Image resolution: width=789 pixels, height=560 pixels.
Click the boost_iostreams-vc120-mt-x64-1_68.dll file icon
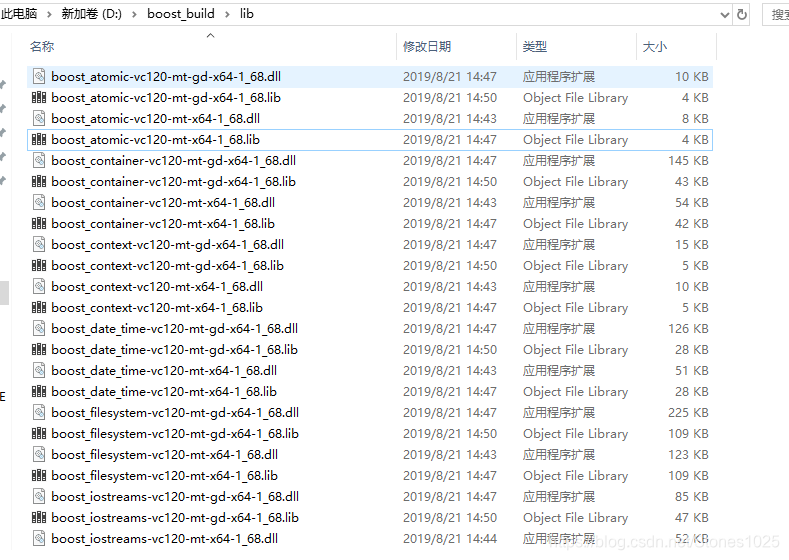39,539
